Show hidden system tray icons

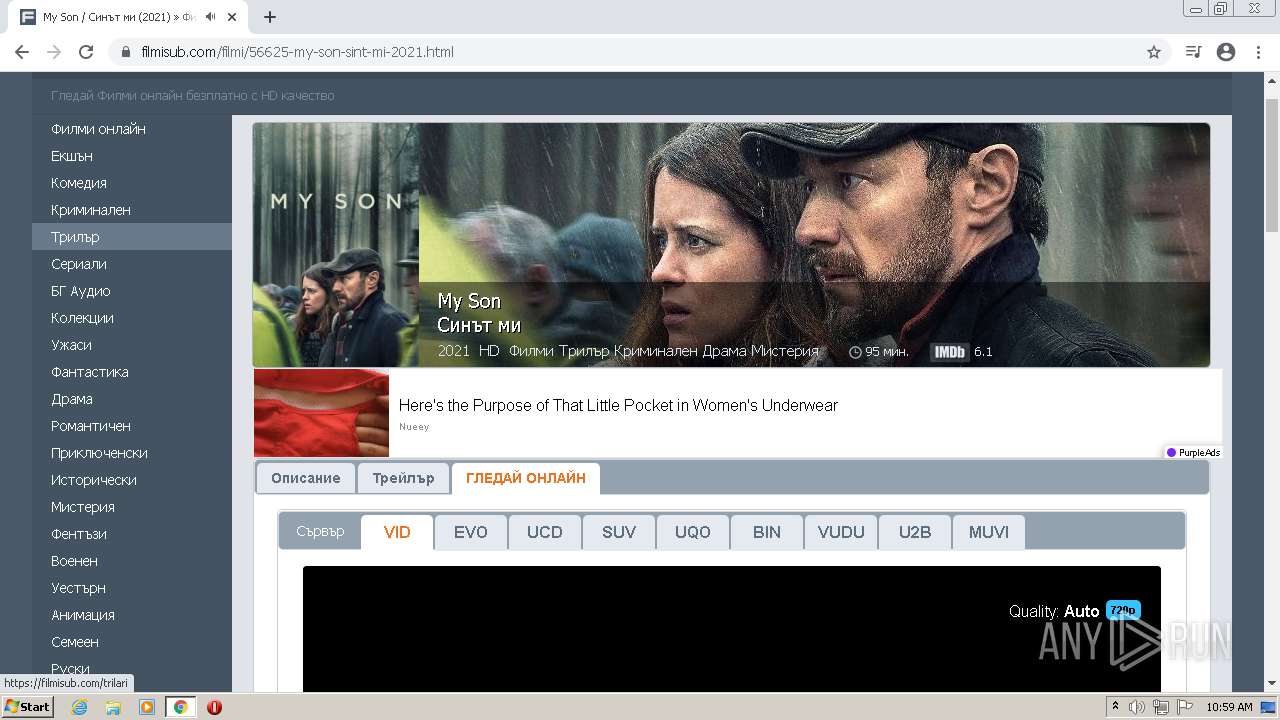(x=1115, y=707)
